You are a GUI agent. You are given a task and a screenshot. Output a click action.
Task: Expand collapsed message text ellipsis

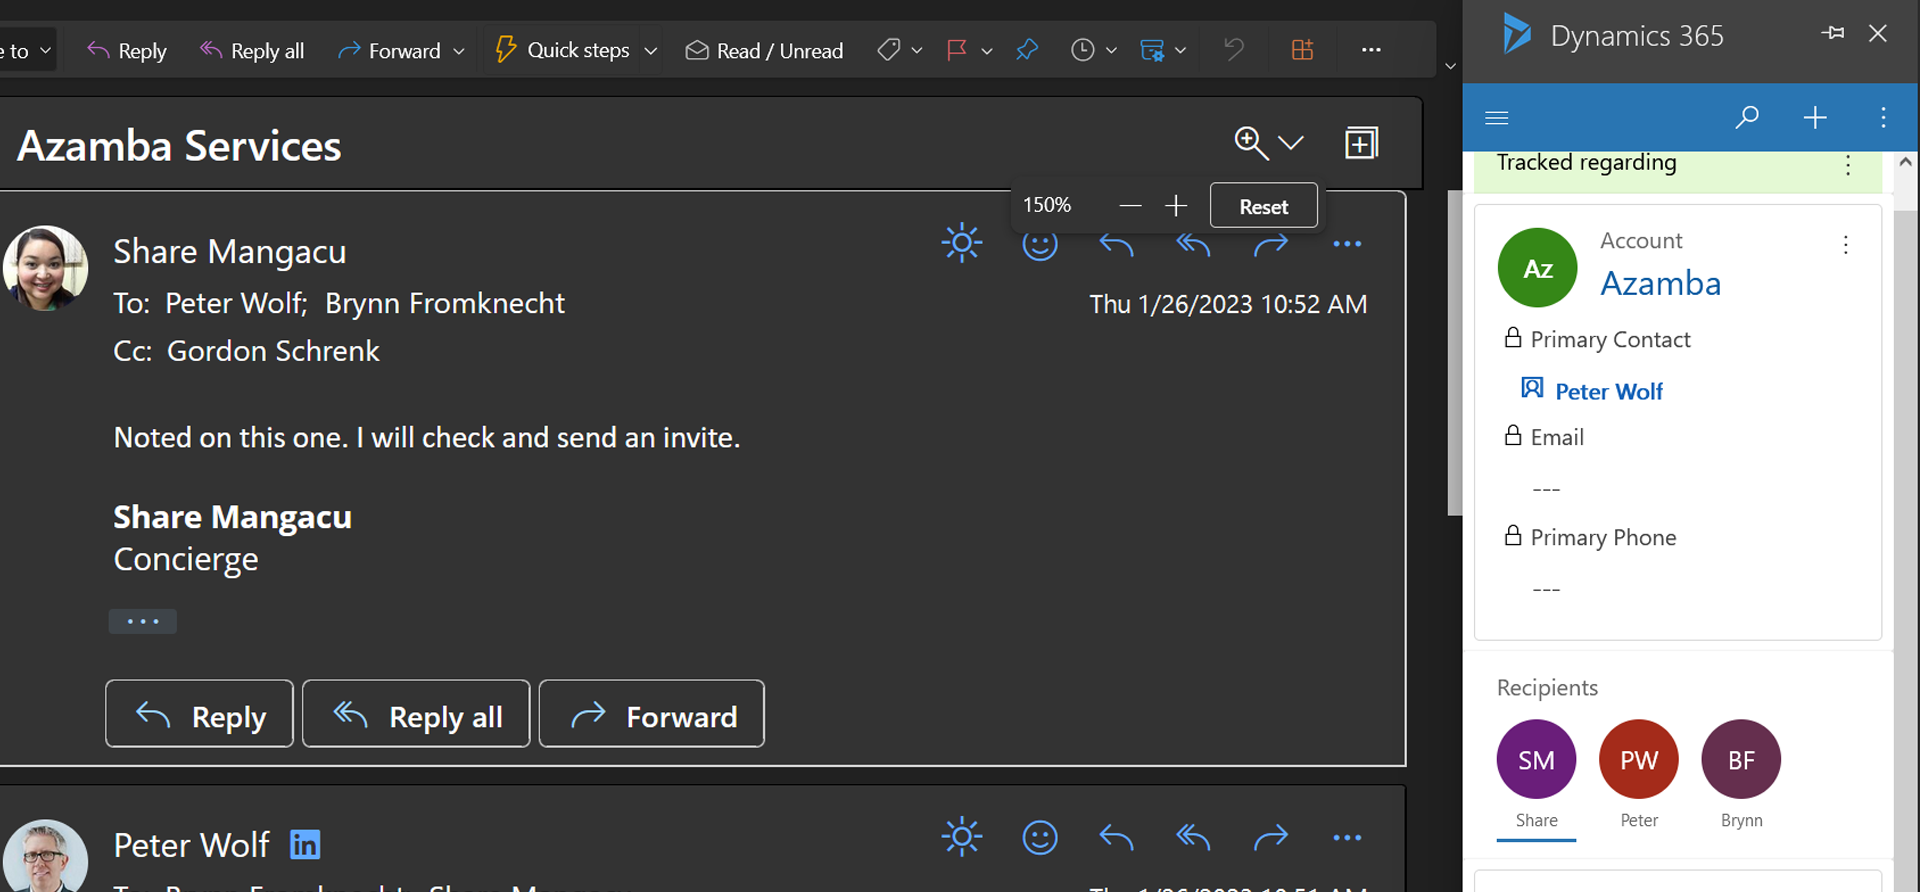pos(143,621)
